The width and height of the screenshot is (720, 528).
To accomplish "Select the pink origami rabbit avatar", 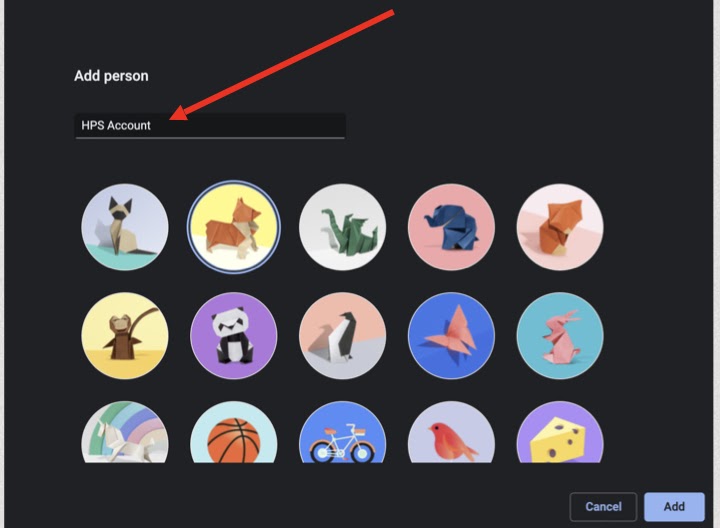I will pyautogui.click(x=560, y=335).
